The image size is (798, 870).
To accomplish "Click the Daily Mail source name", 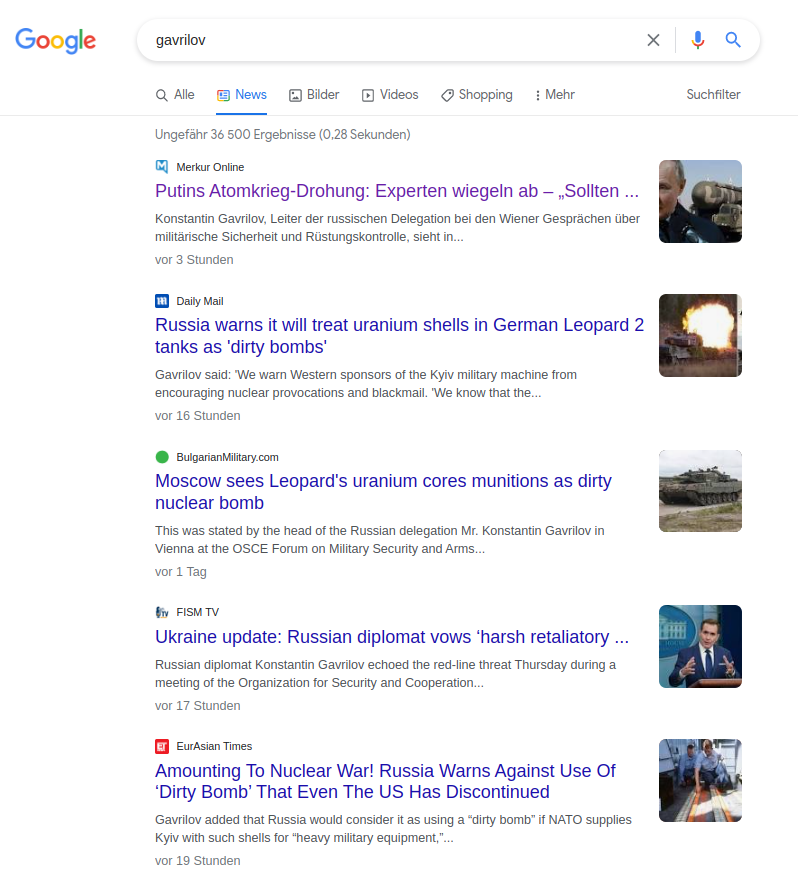I will [200, 301].
